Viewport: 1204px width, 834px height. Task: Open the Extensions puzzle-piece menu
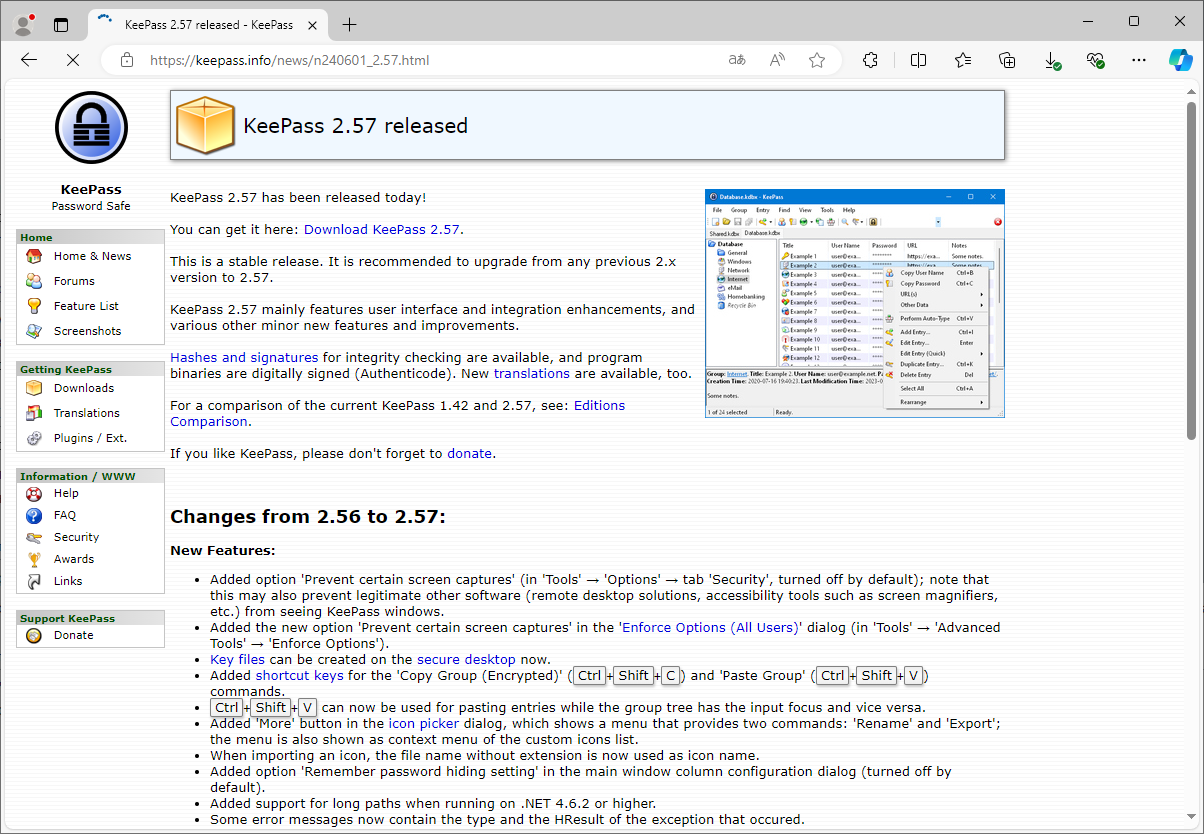point(870,60)
